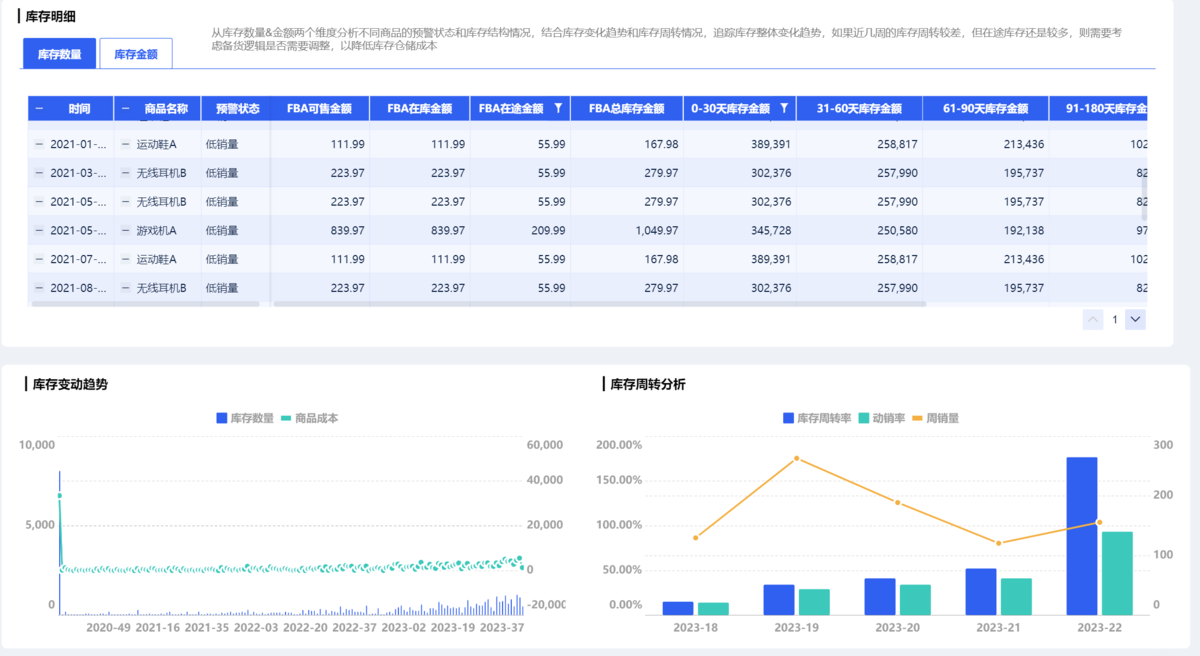
Task: Toggle 周销量 legend line marker
Action: coord(918,418)
